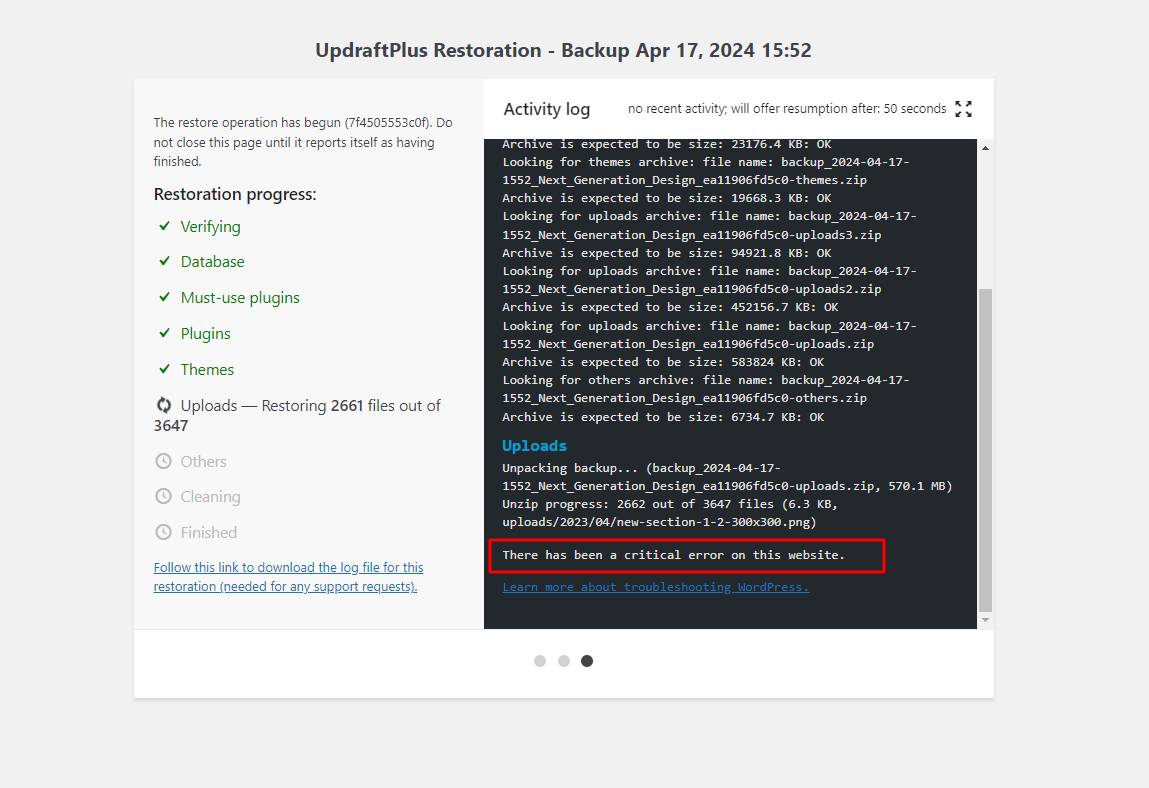Click the clock icon beside Finished
The image size is (1149, 788).
[x=163, y=532]
